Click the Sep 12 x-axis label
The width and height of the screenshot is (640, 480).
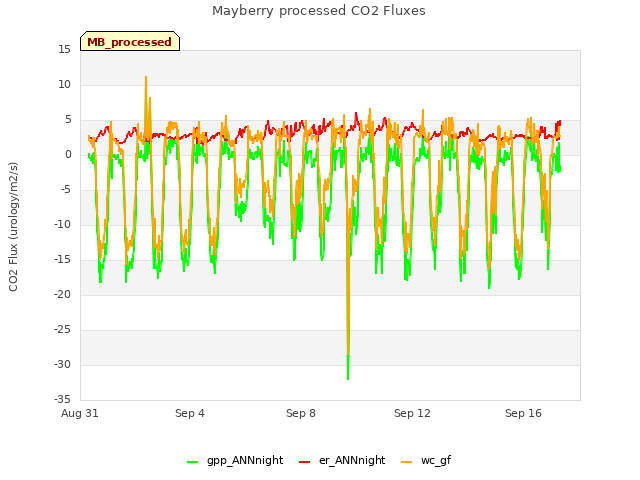tap(412, 413)
